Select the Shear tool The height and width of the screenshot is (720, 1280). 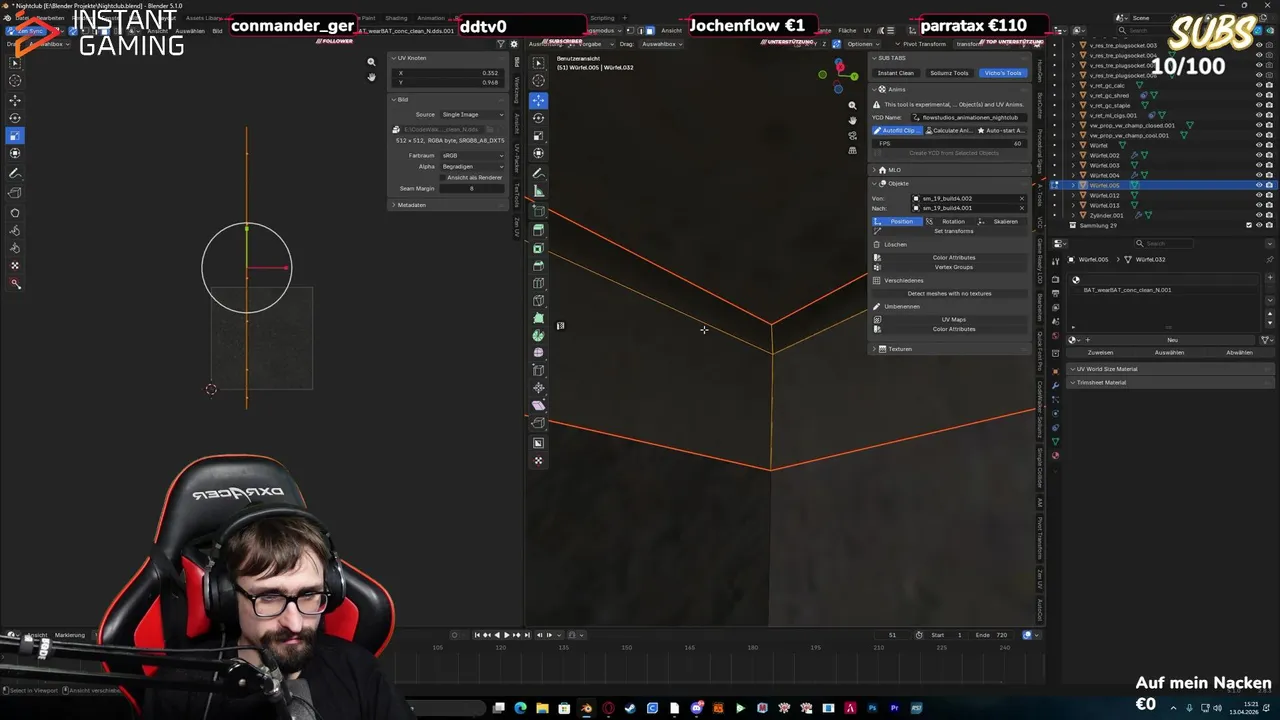[538, 405]
